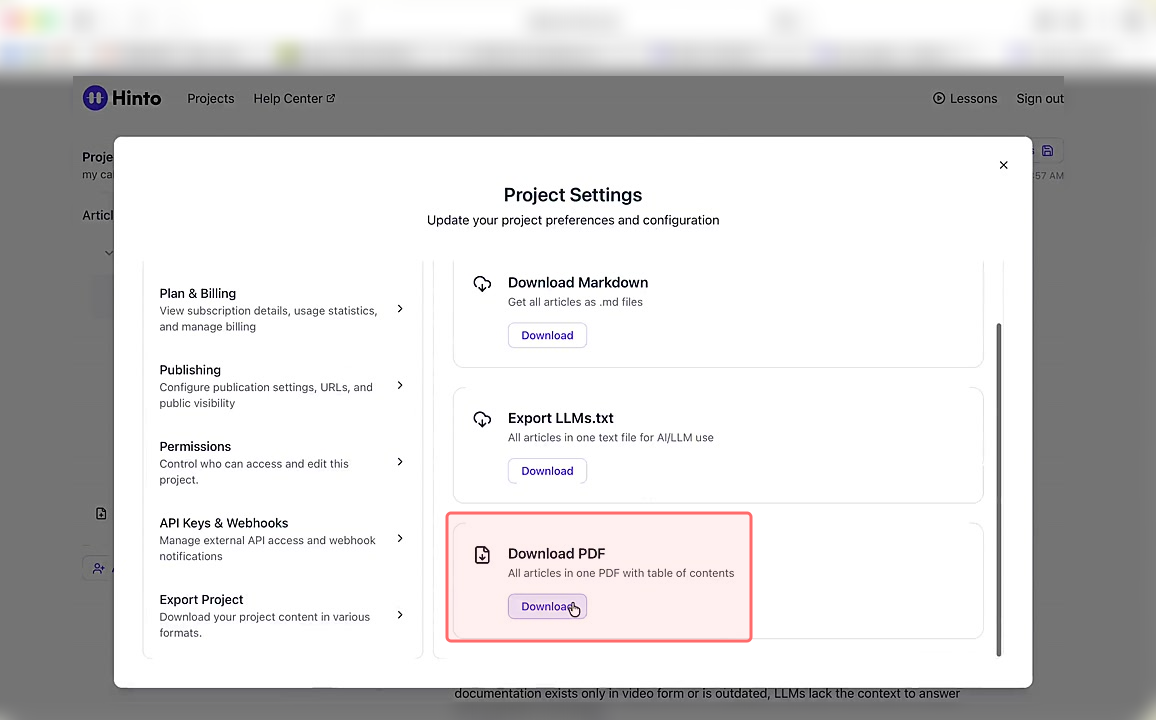
Task: Close the Project Settings dialog
Action: (x=1003, y=165)
